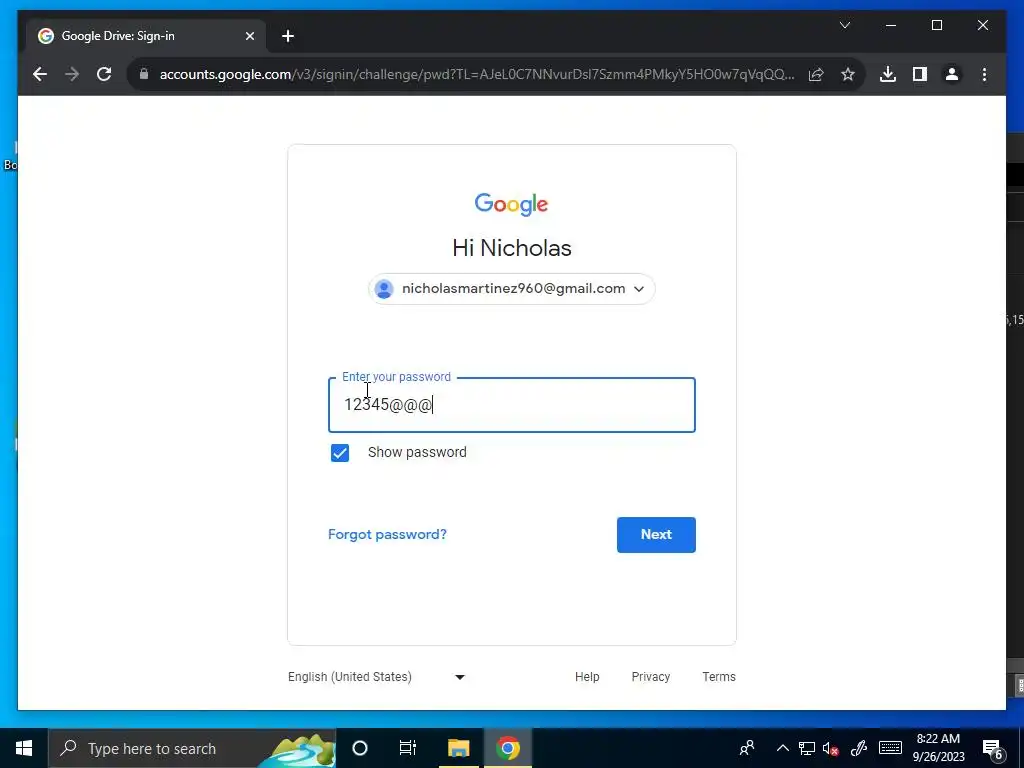Click the Chrome taskbar icon
Image resolution: width=1024 pixels, height=768 pixels.
pos(507,748)
